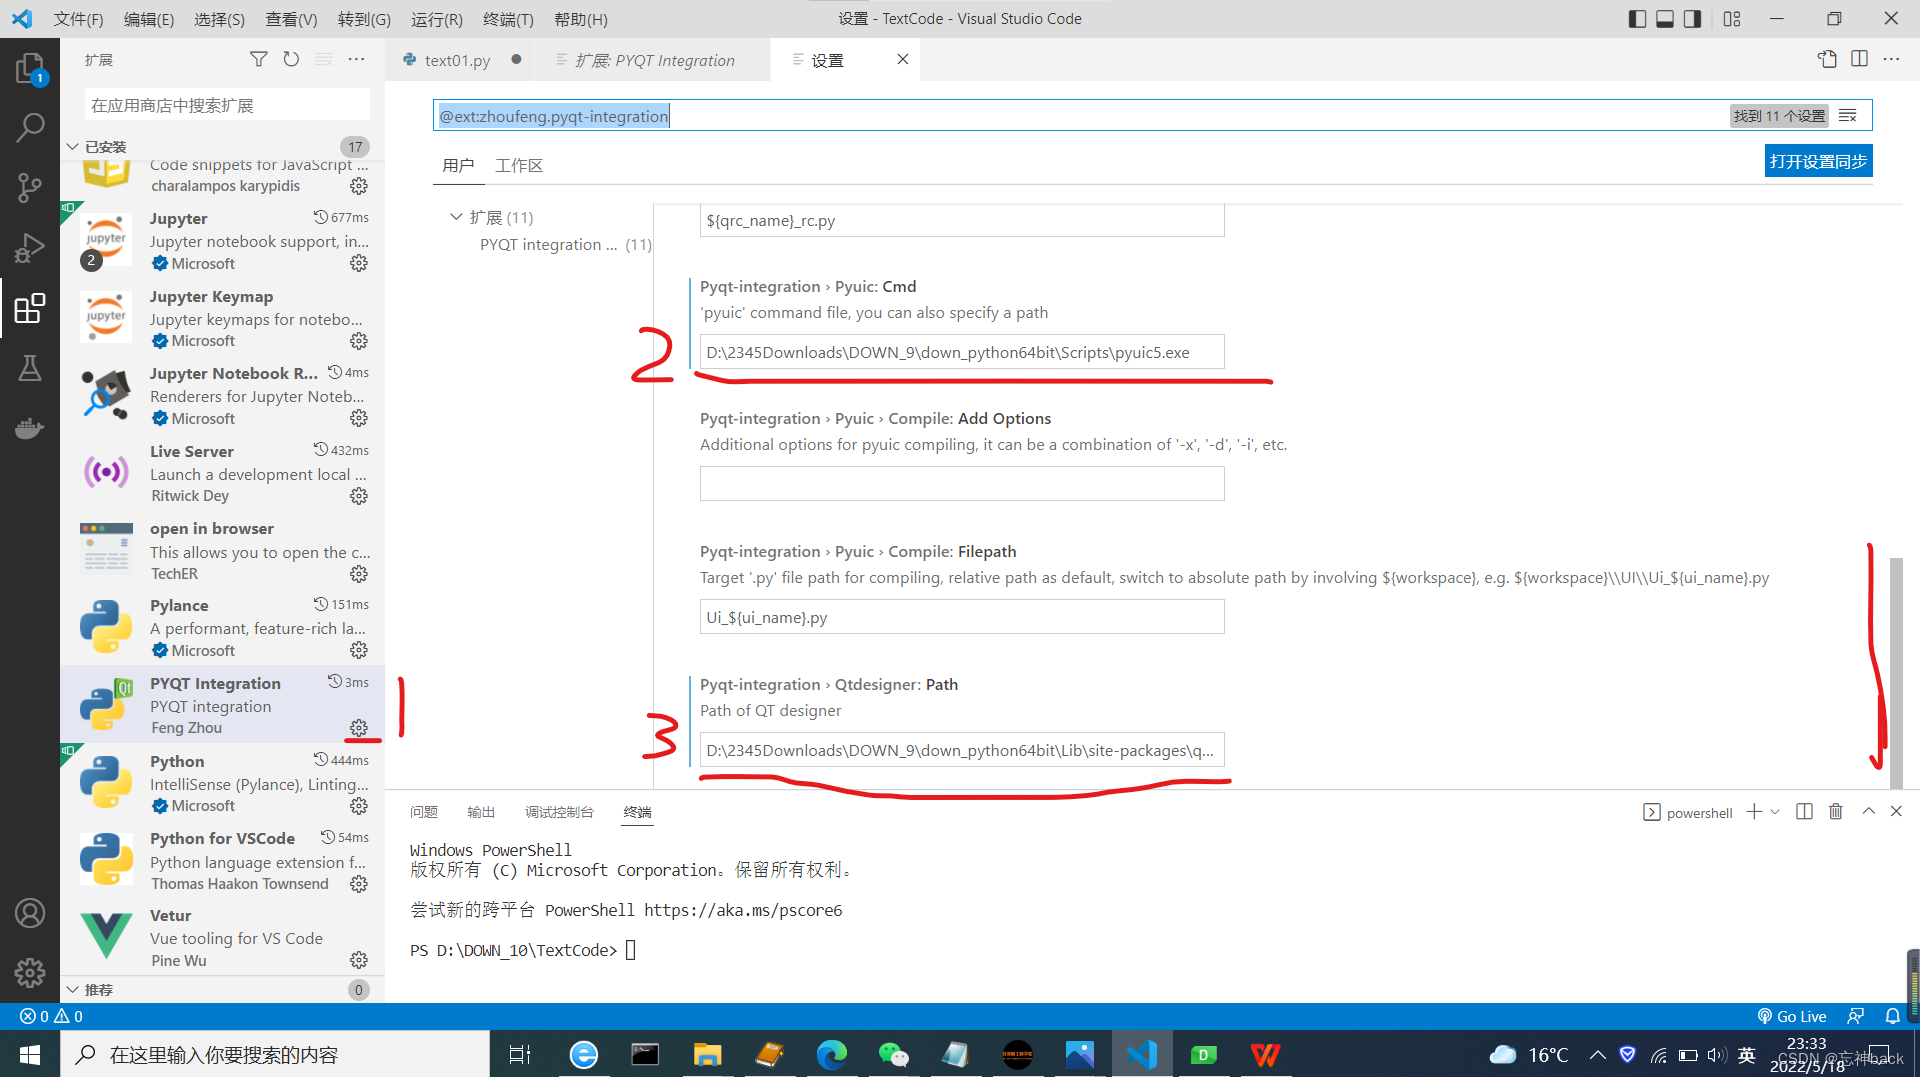Edit the Compile Filepath field
Image resolution: width=1920 pixels, height=1077 pixels.
[962, 617]
